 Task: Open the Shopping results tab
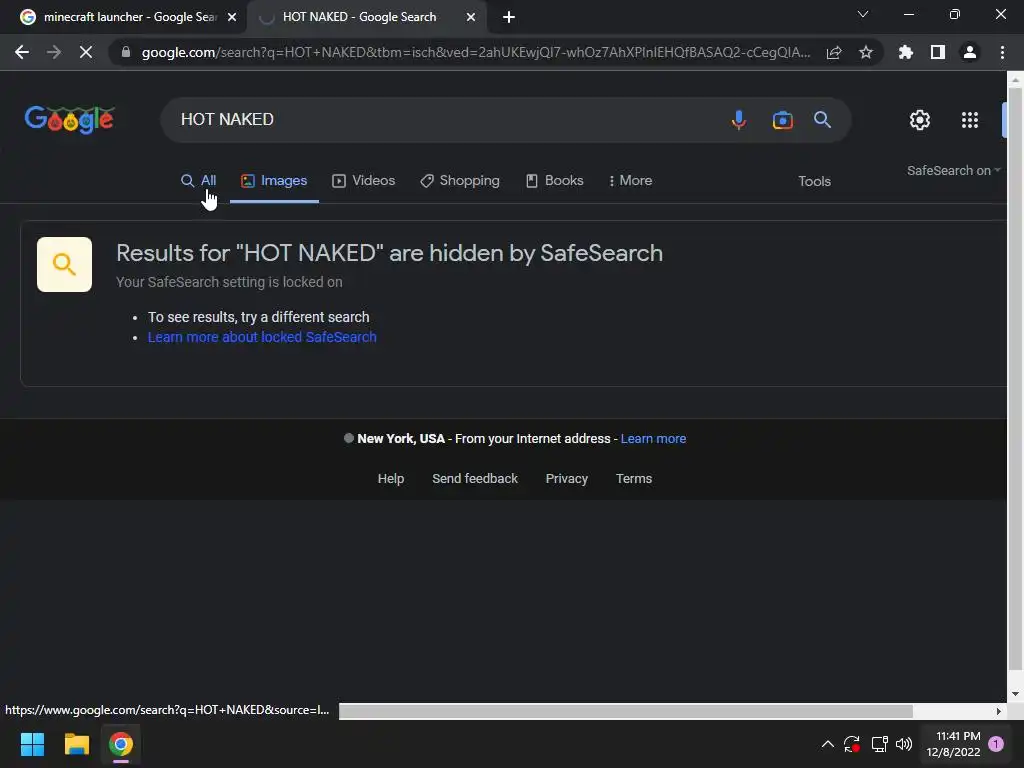tap(460, 181)
